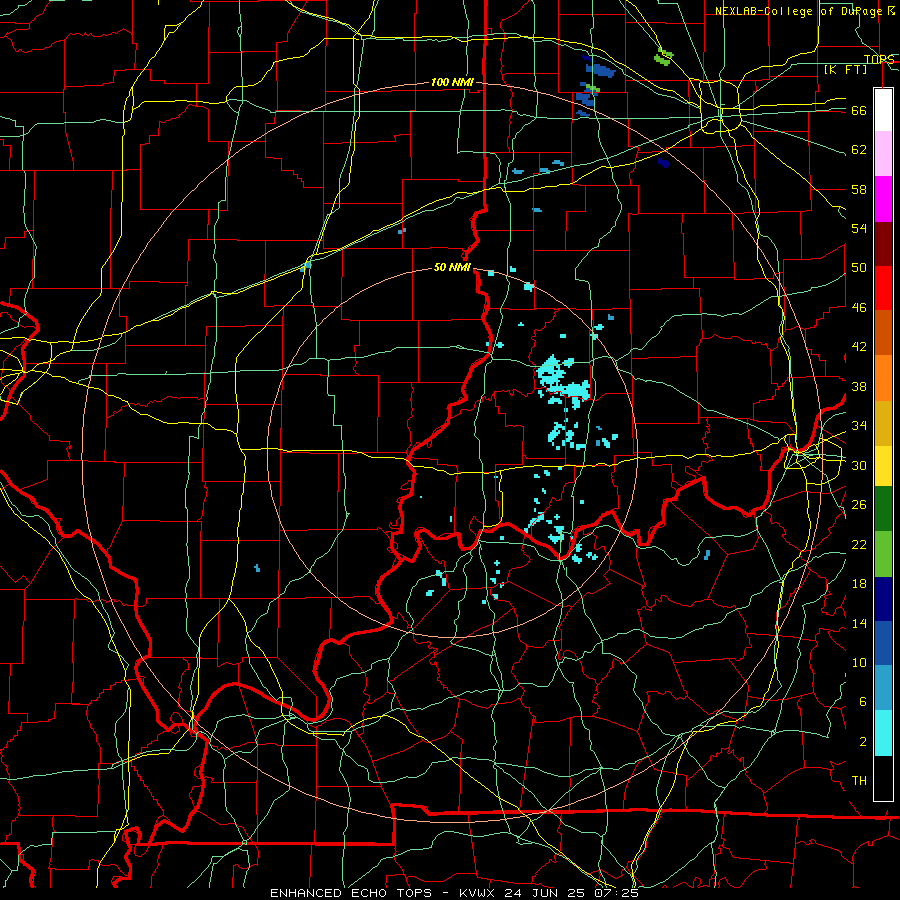
Task: Click the '30' legend value
Action: 859,465
